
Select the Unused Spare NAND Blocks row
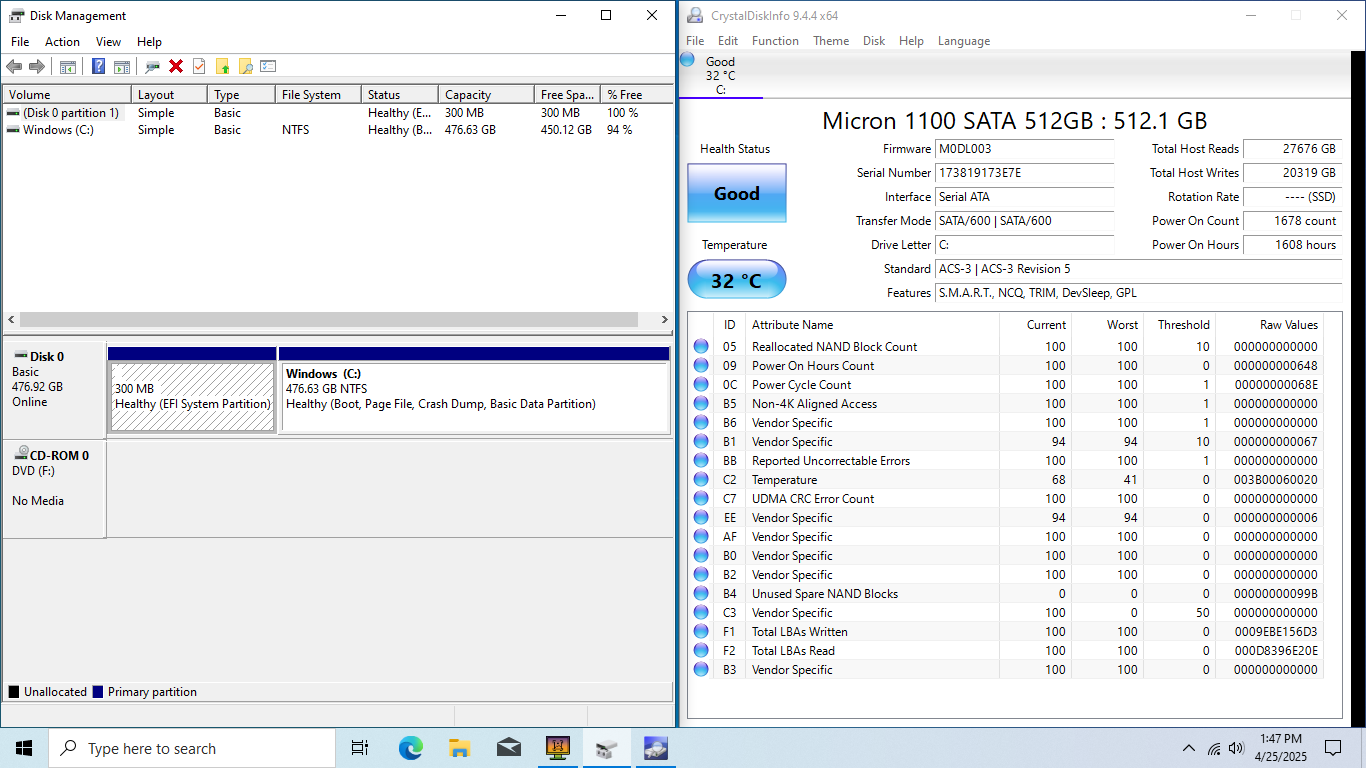coord(1006,594)
